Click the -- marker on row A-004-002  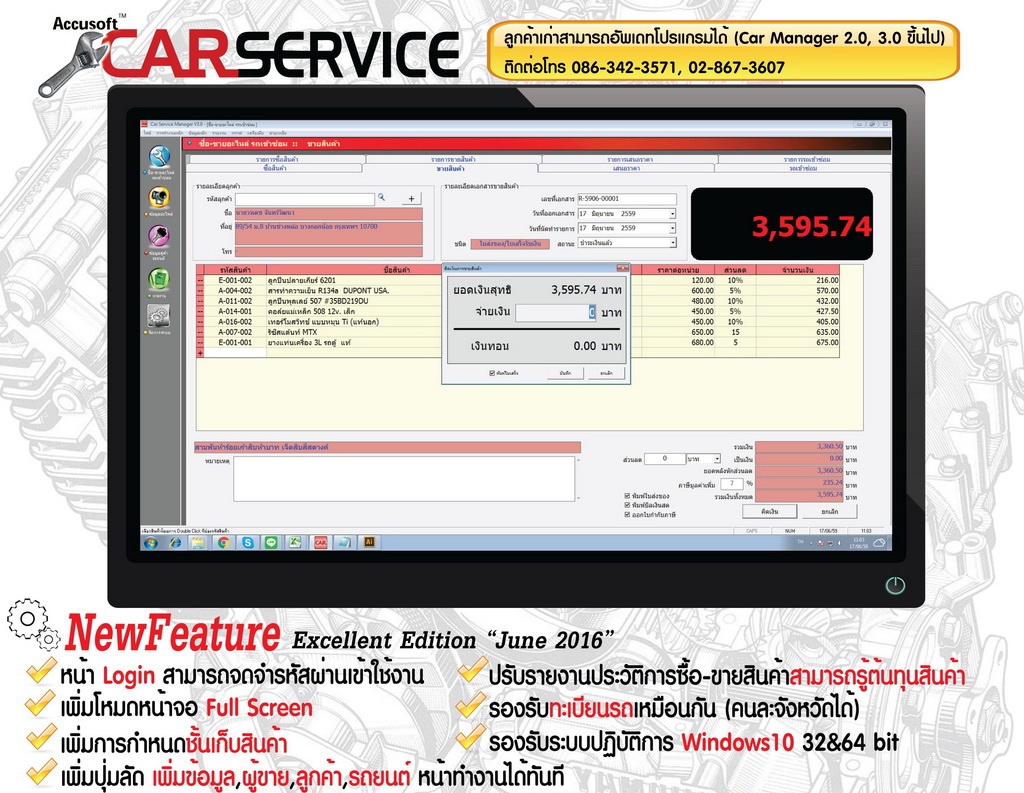click(200, 291)
